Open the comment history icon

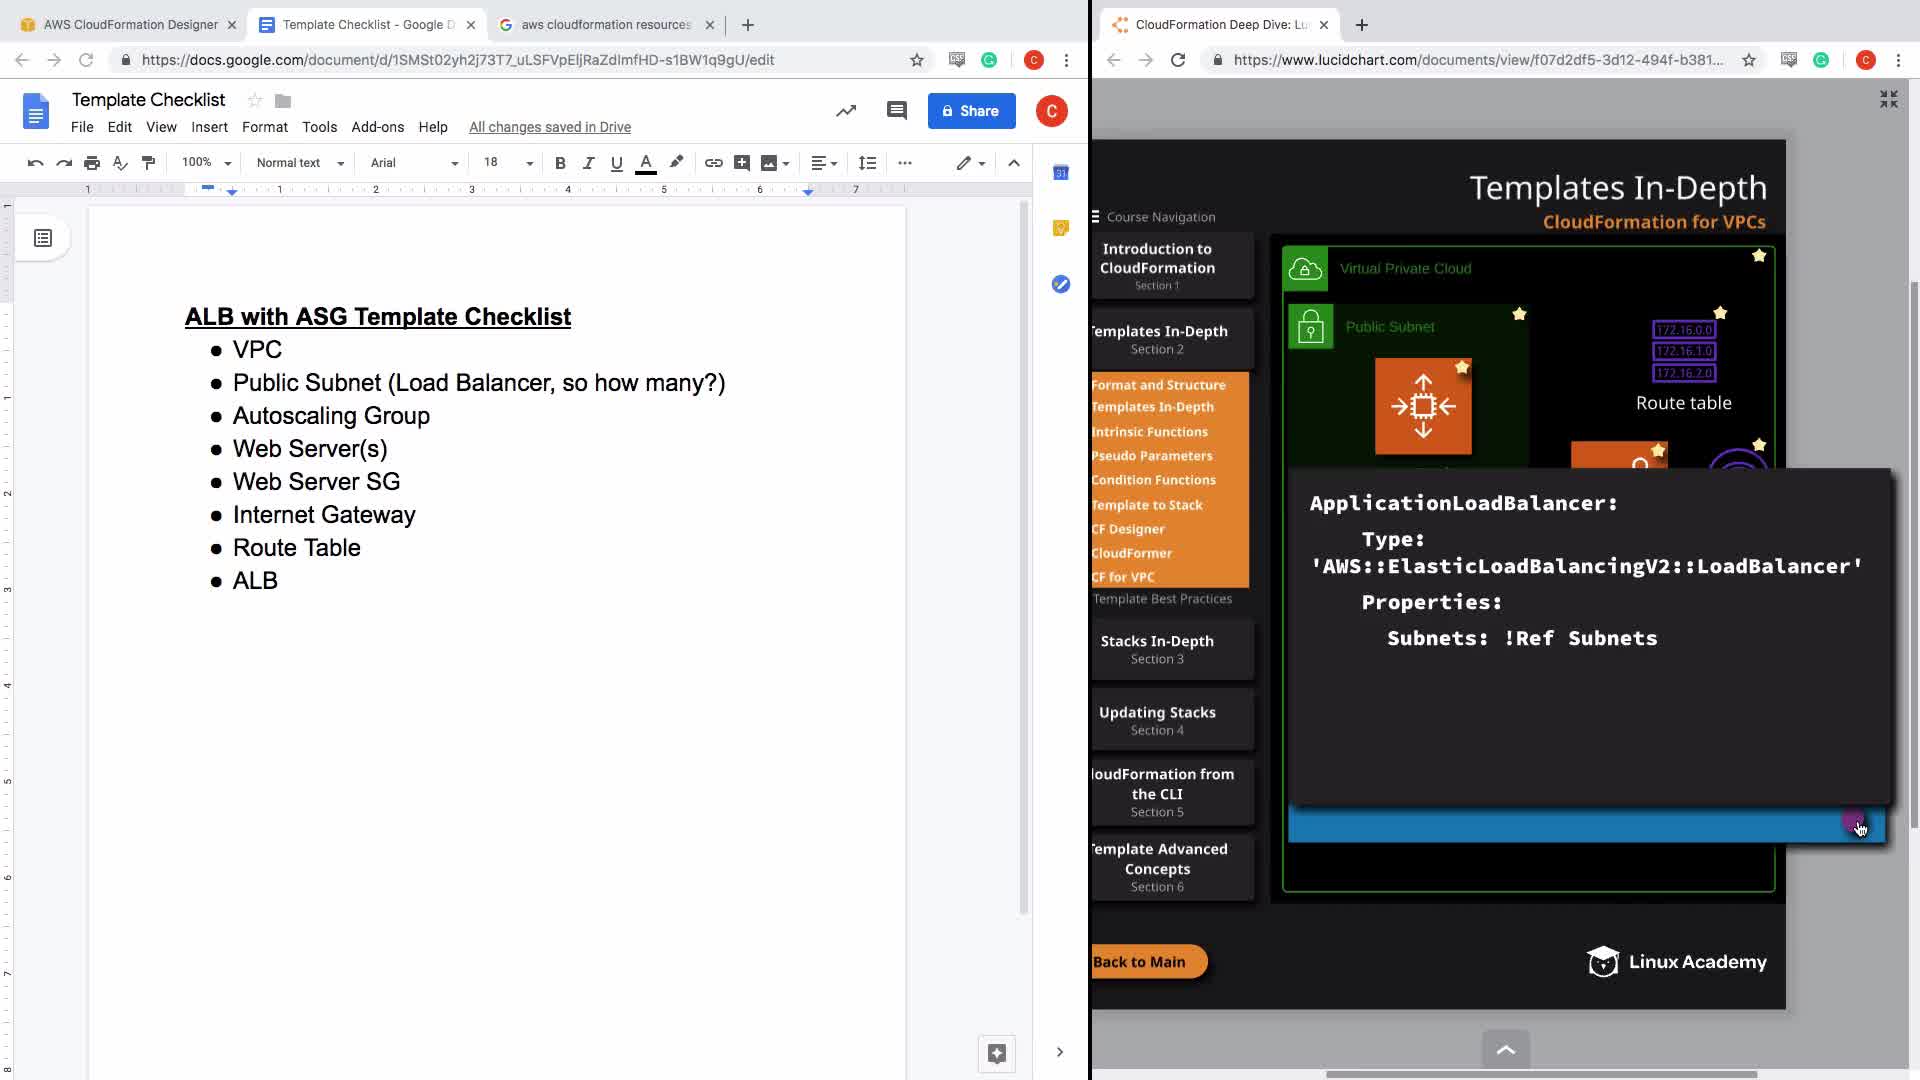tap(896, 111)
